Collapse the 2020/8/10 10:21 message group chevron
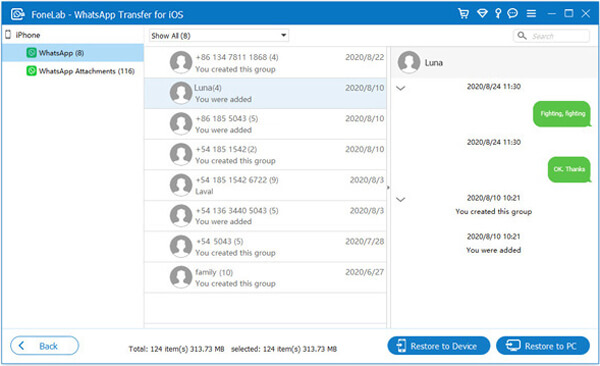 tap(400, 199)
